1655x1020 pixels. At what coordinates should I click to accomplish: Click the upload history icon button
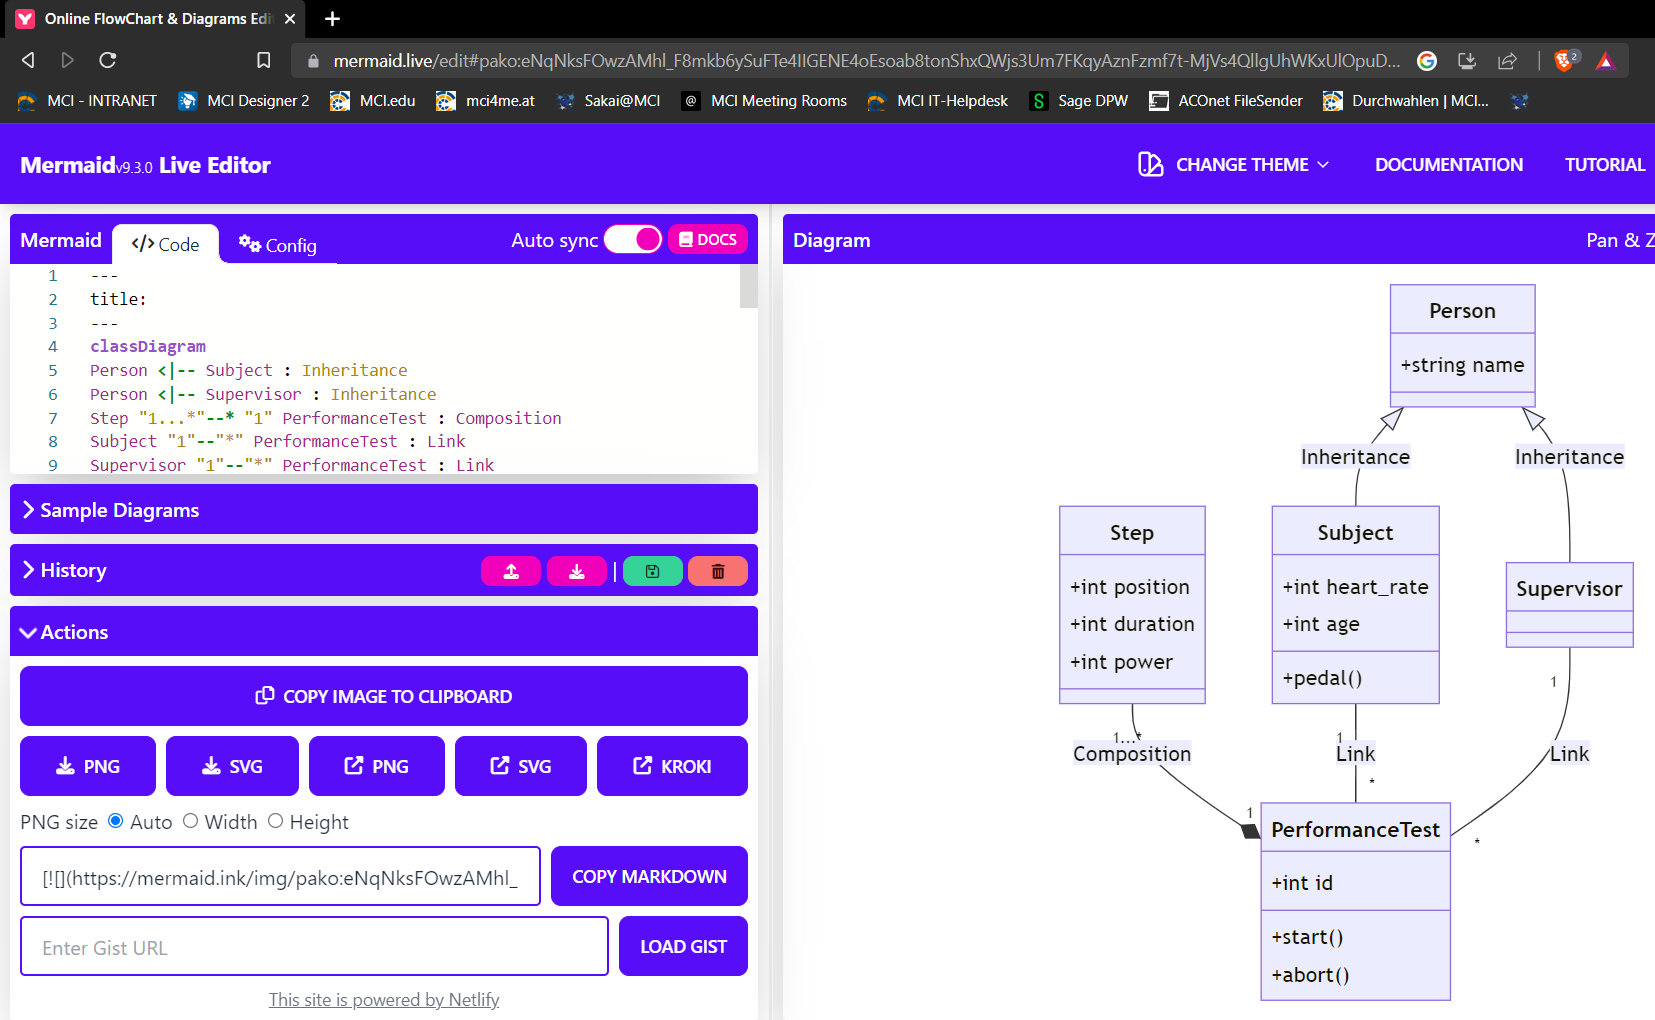[511, 571]
